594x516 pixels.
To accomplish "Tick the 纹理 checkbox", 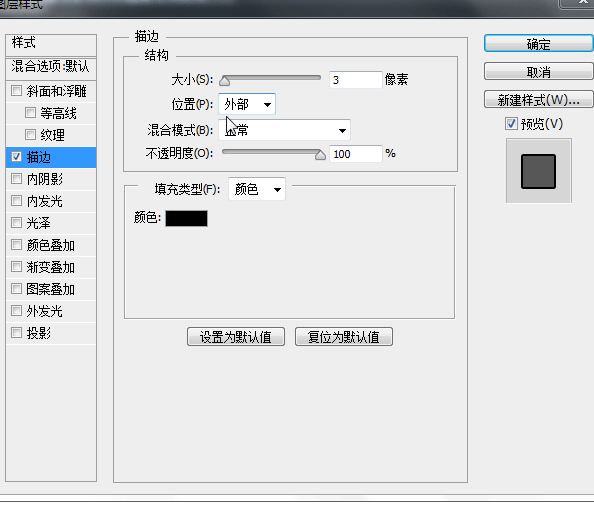I will [x=30, y=134].
